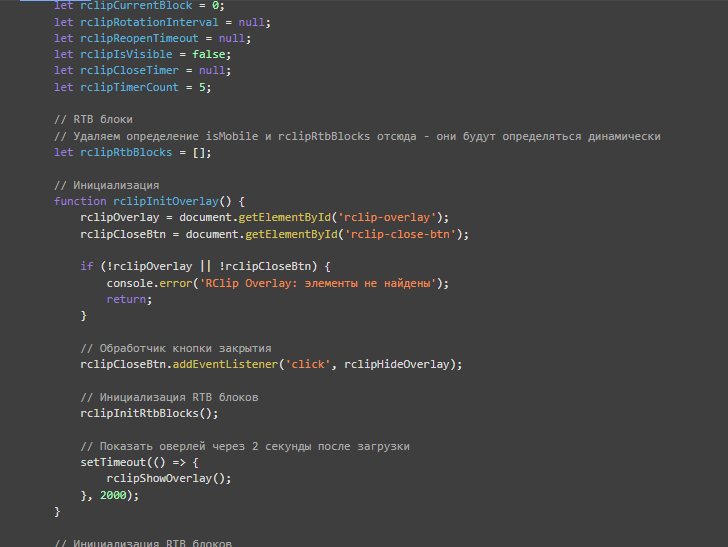Image resolution: width=728 pixels, height=547 pixels.
Task: Click the string 'rclip-close-btn' in getElementById call
Action: [x=400, y=234]
